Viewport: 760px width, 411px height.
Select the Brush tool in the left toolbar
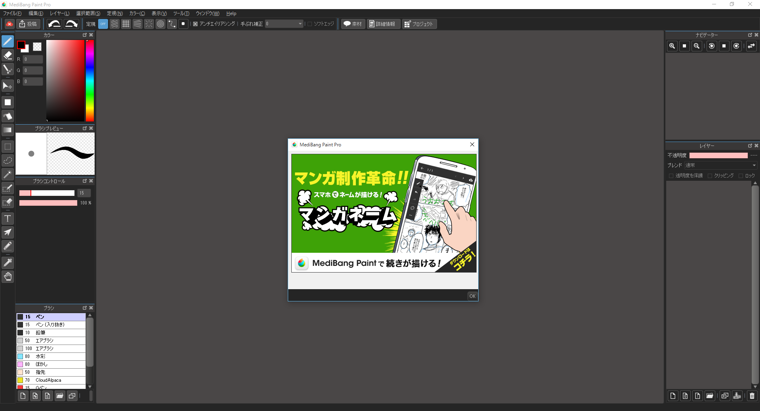tap(8, 42)
